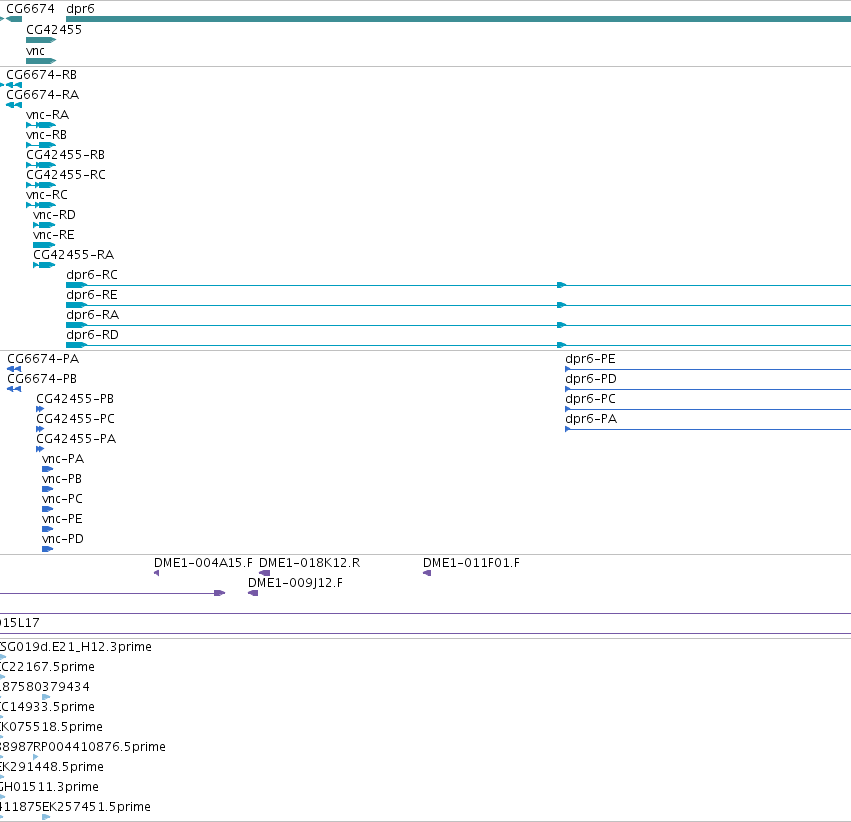Screen dimensions: 851x822
Task: Select the dpr6-RE transcript label
Action: point(92,295)
